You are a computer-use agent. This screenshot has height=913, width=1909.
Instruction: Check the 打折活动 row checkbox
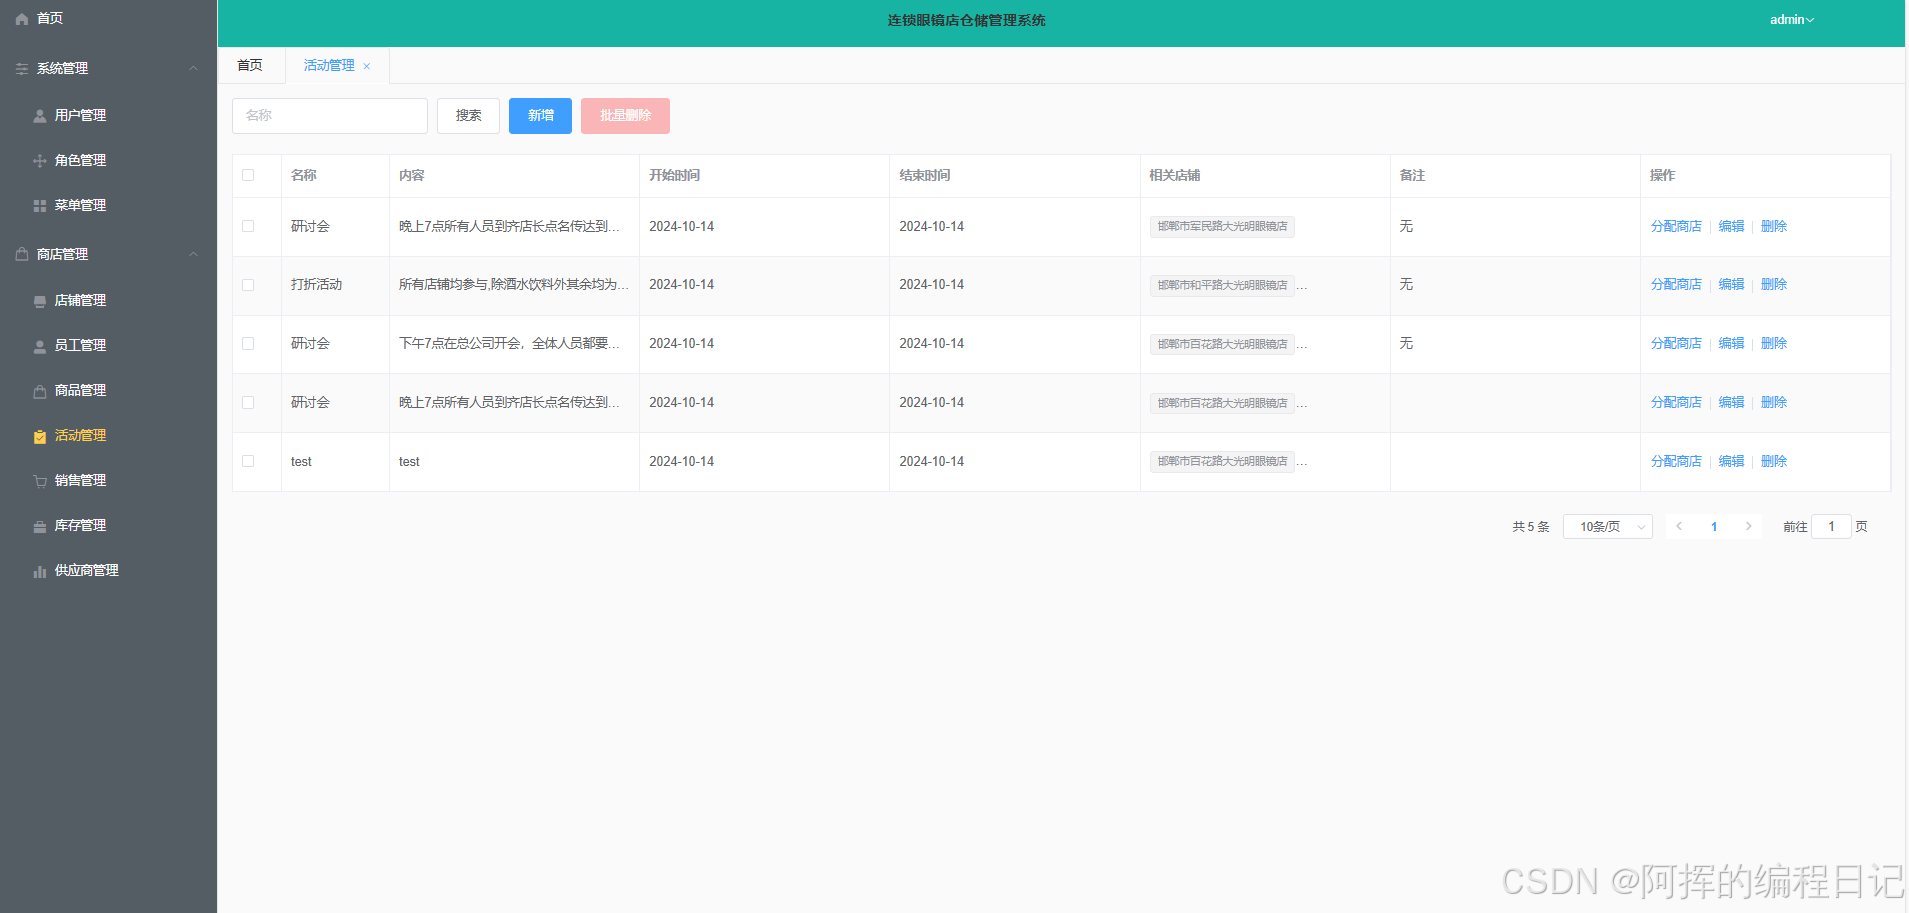(248, 285)
